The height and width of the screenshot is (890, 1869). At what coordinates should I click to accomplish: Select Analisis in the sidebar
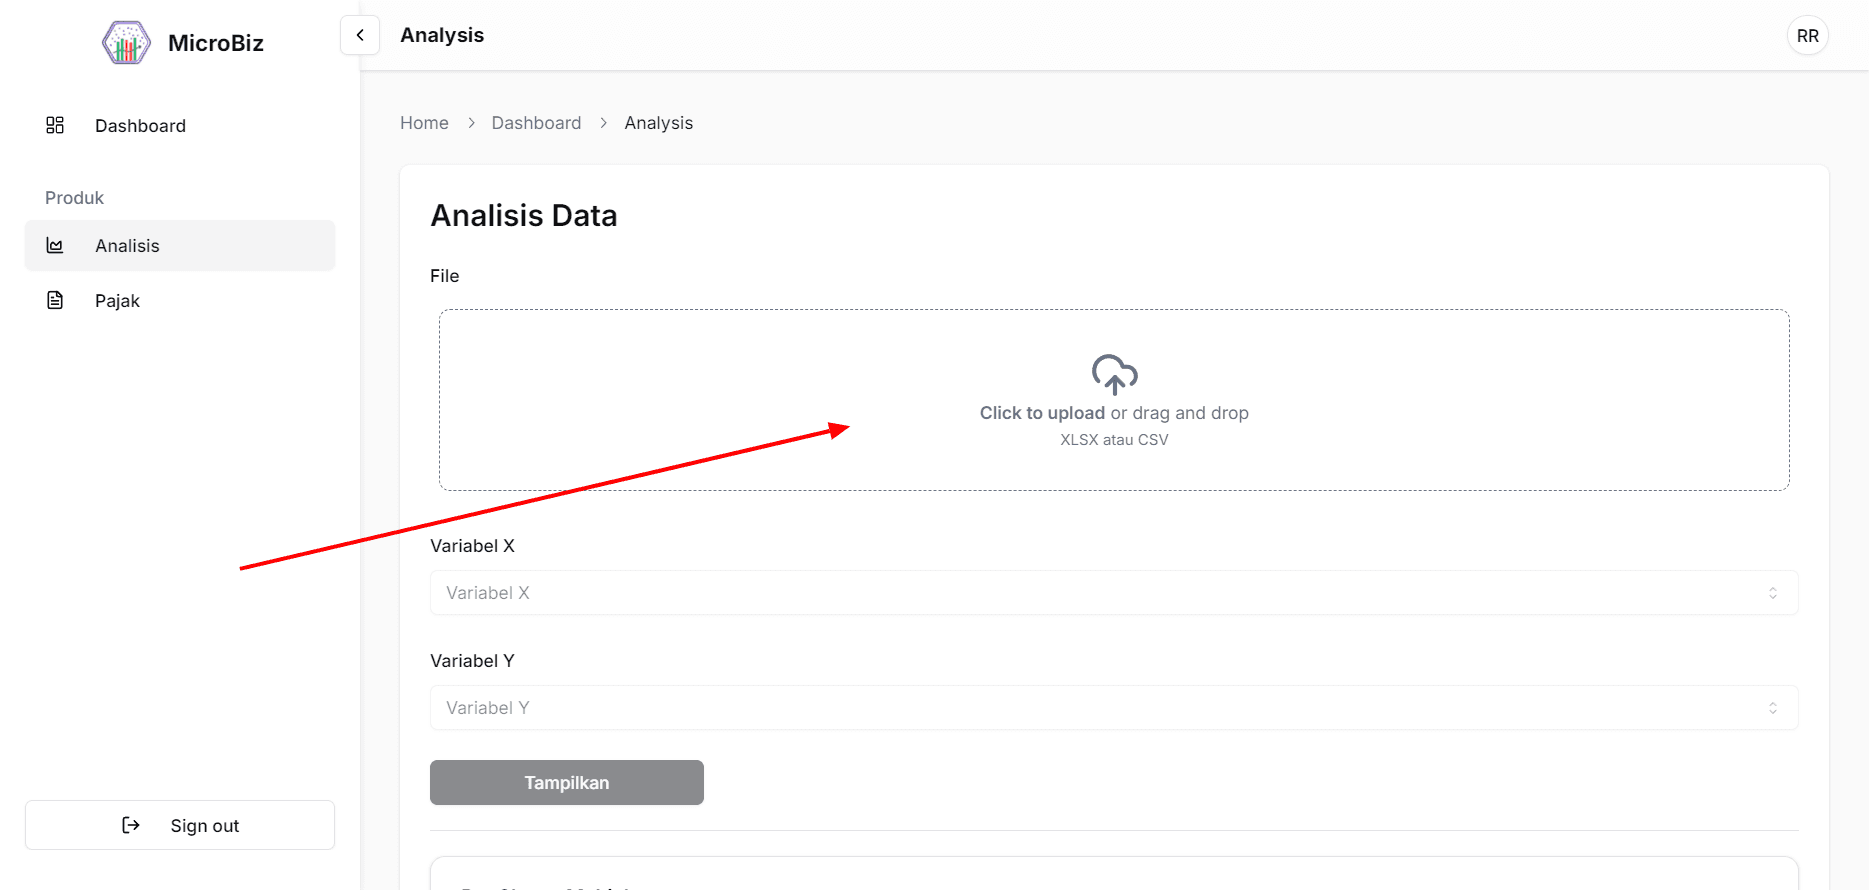180,245
